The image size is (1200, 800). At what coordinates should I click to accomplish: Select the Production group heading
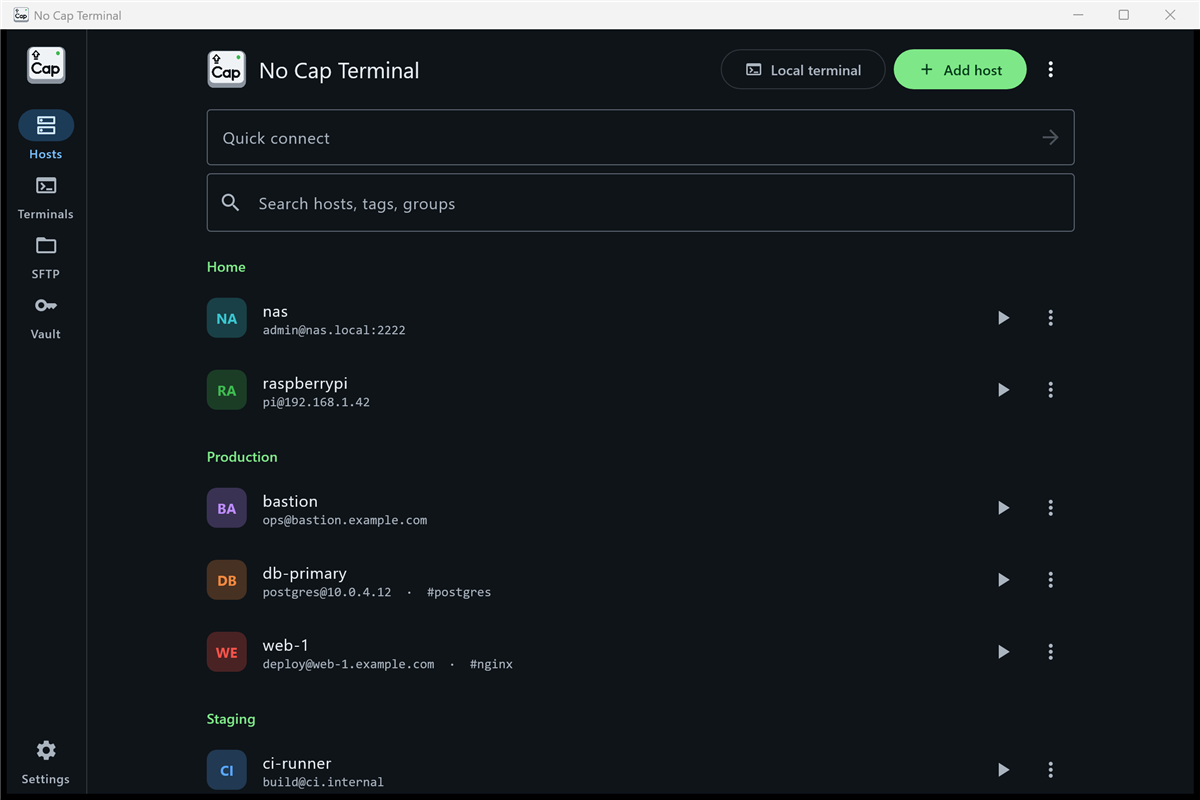tap(242, 457)
